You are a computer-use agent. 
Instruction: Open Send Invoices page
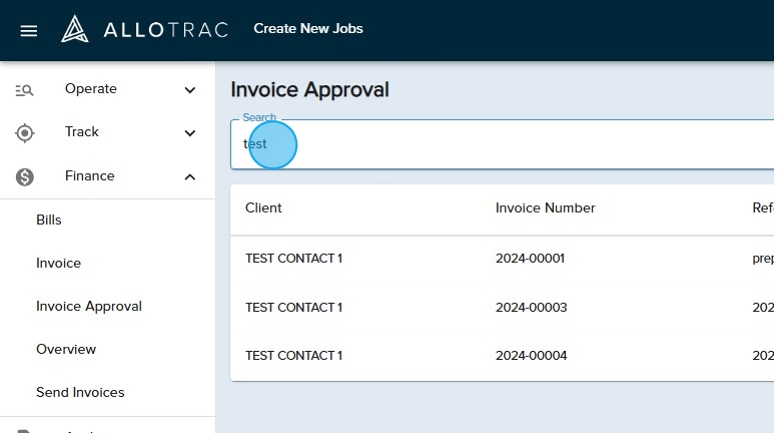[x=80, y=392]
